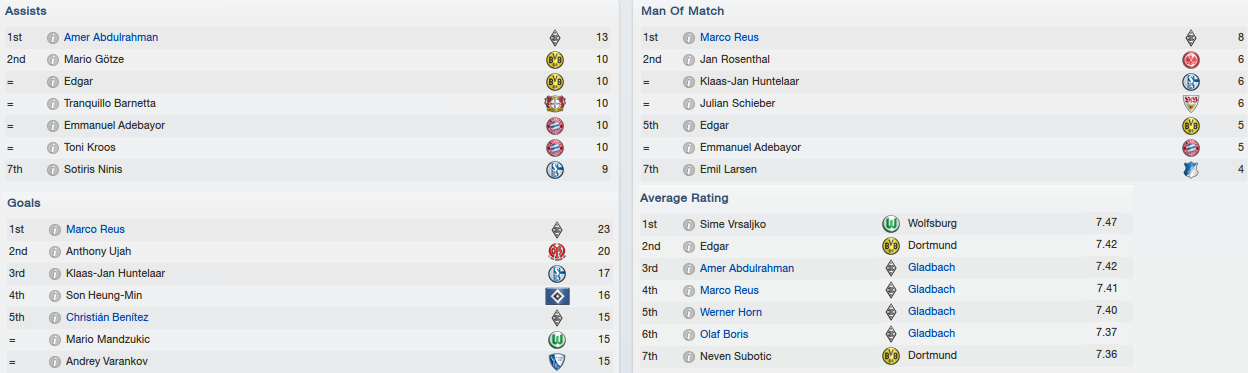This screenshot has width=1248, height=373.
Task: Click Hamburg badge next to Son Heung-Min
Action: click(557, 296)
